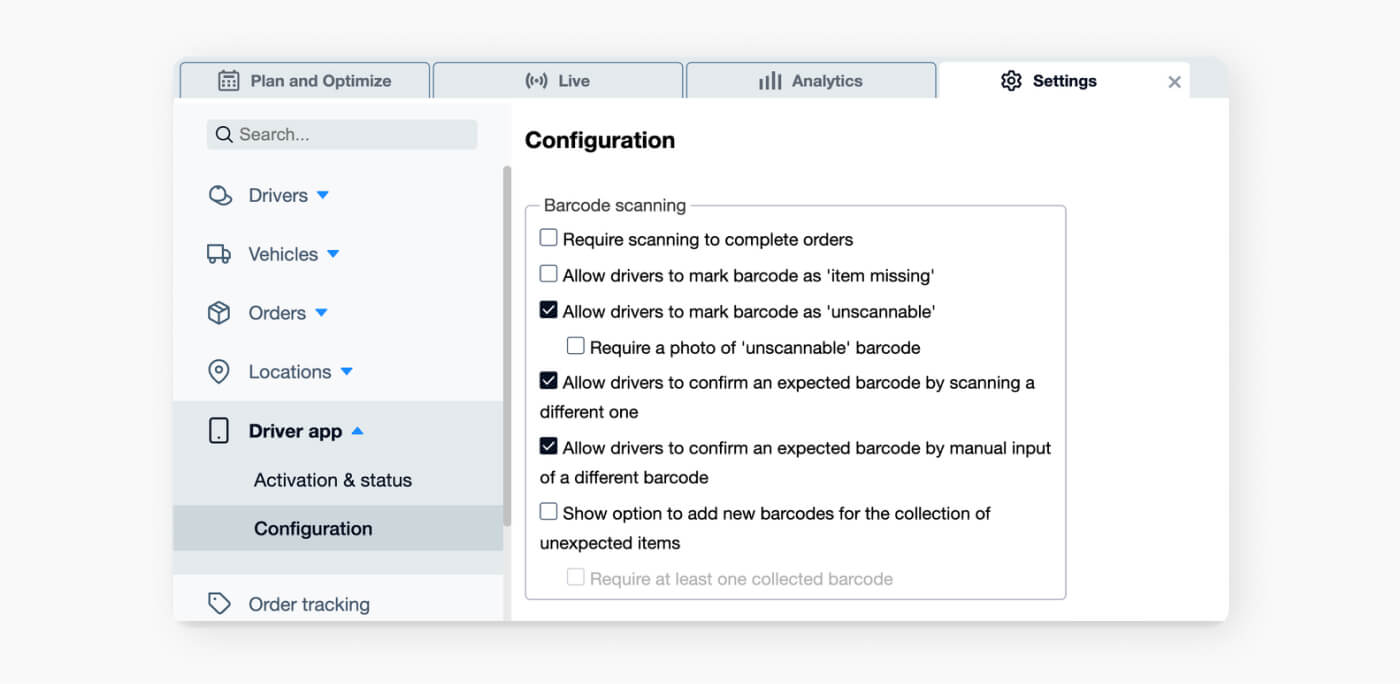The height and width of the screenshot is (684, 1400).
Task: Switch to the Analytics tab
Action: point(810,81)
